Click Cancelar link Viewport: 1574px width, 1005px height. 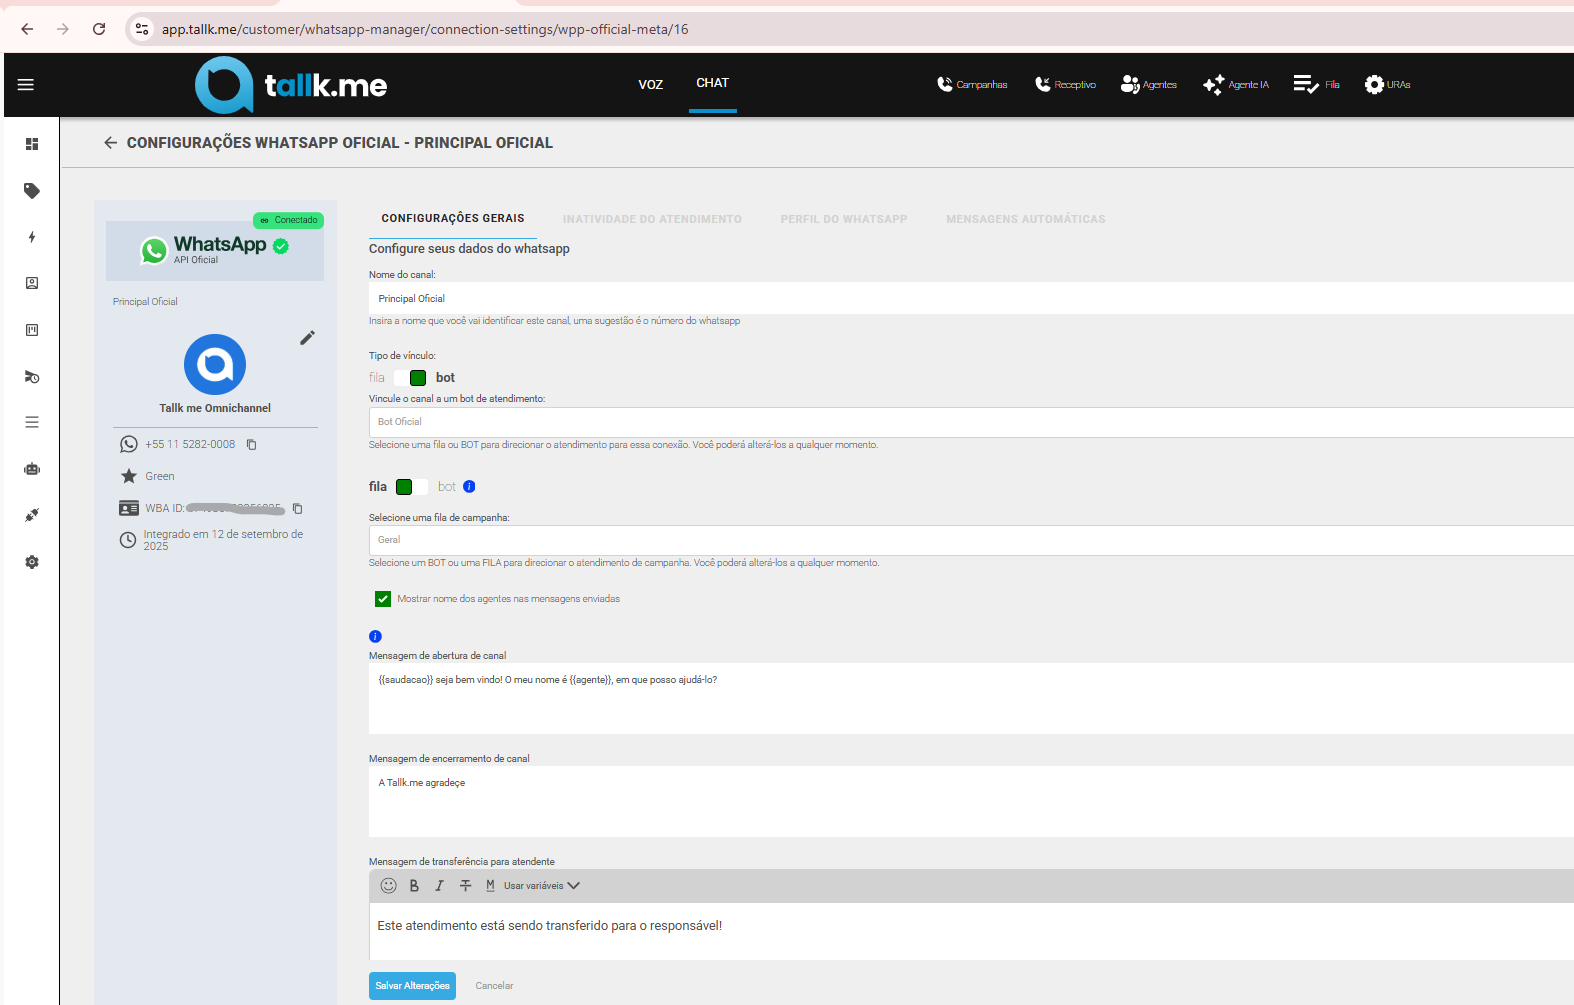point(494,986)
